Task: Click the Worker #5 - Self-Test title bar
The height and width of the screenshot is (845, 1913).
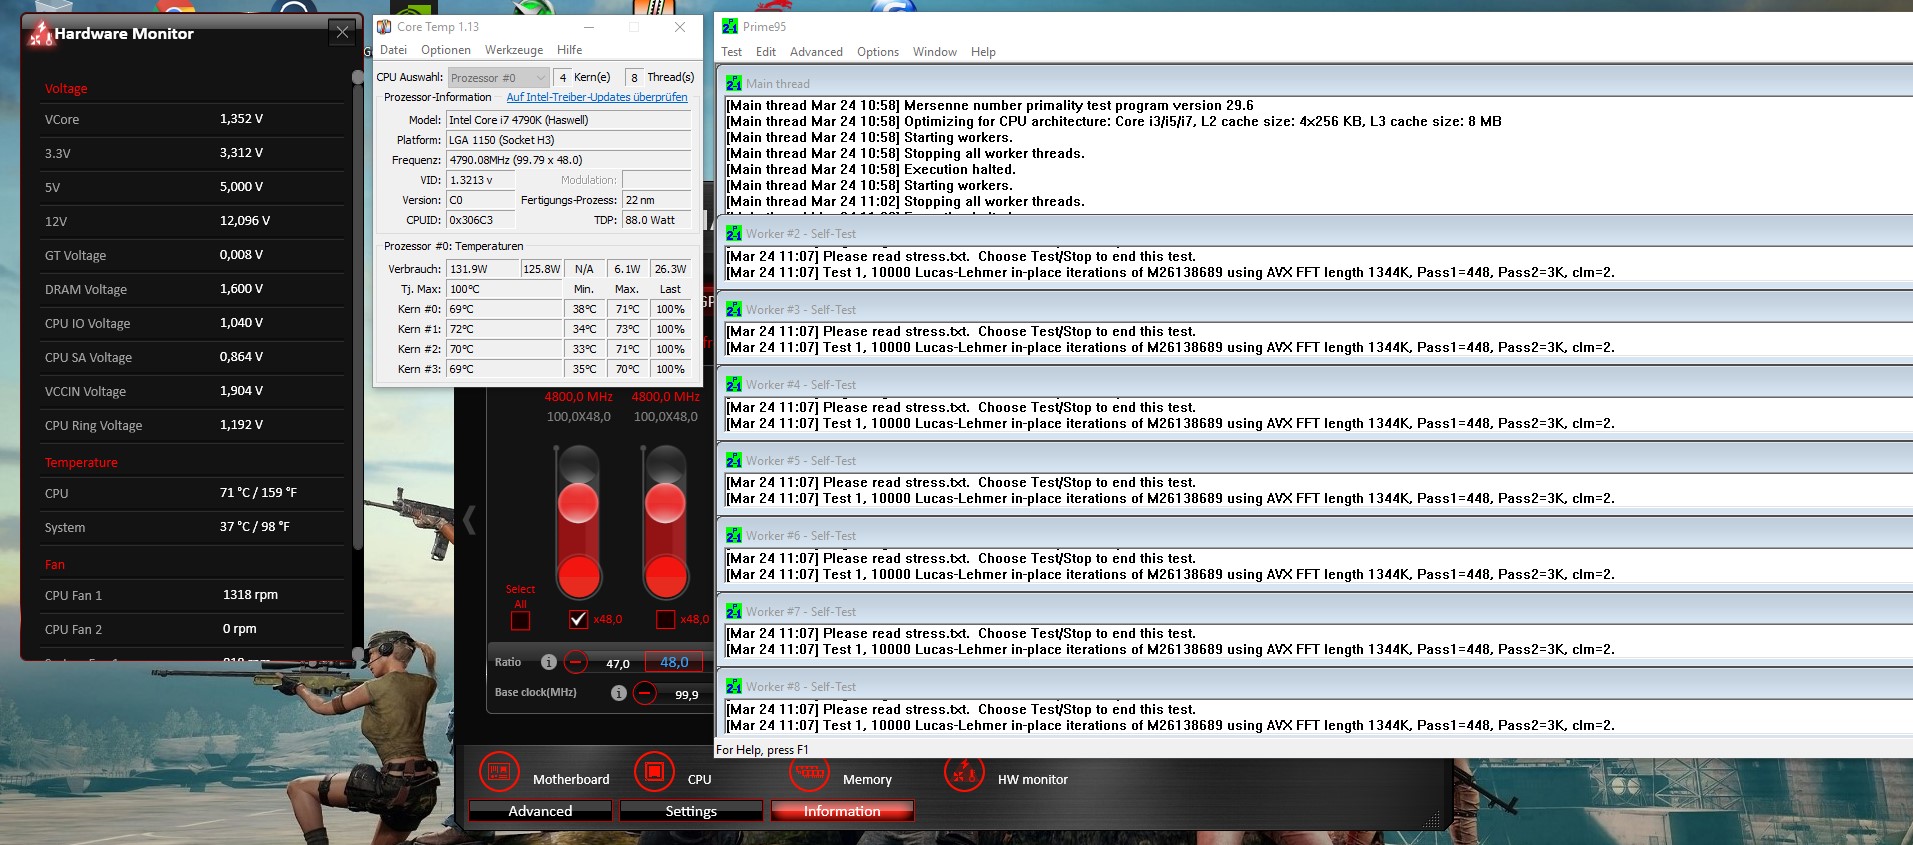Action: tap(1314, 461)
